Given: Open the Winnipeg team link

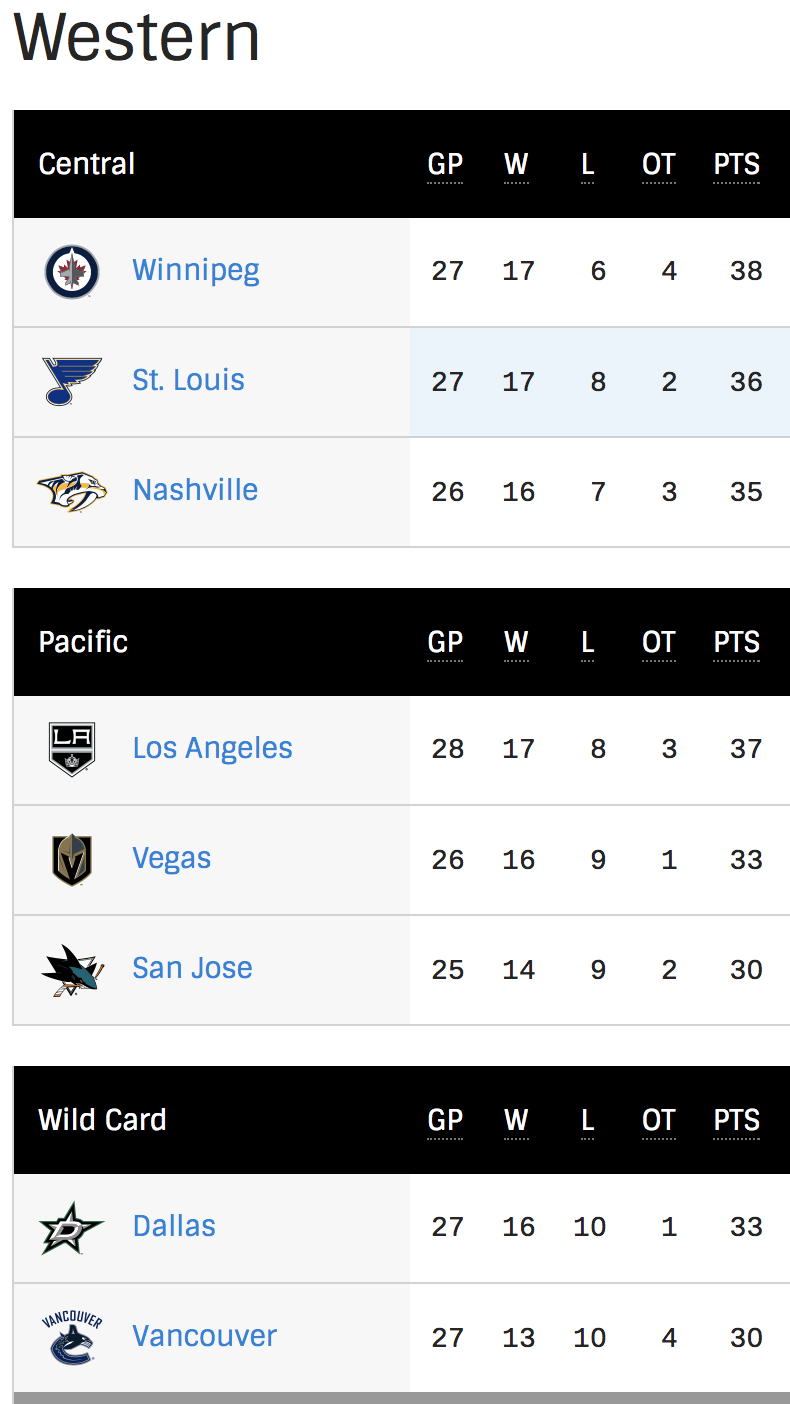Looking at the screenshot, I should click(x=196, y=270).
